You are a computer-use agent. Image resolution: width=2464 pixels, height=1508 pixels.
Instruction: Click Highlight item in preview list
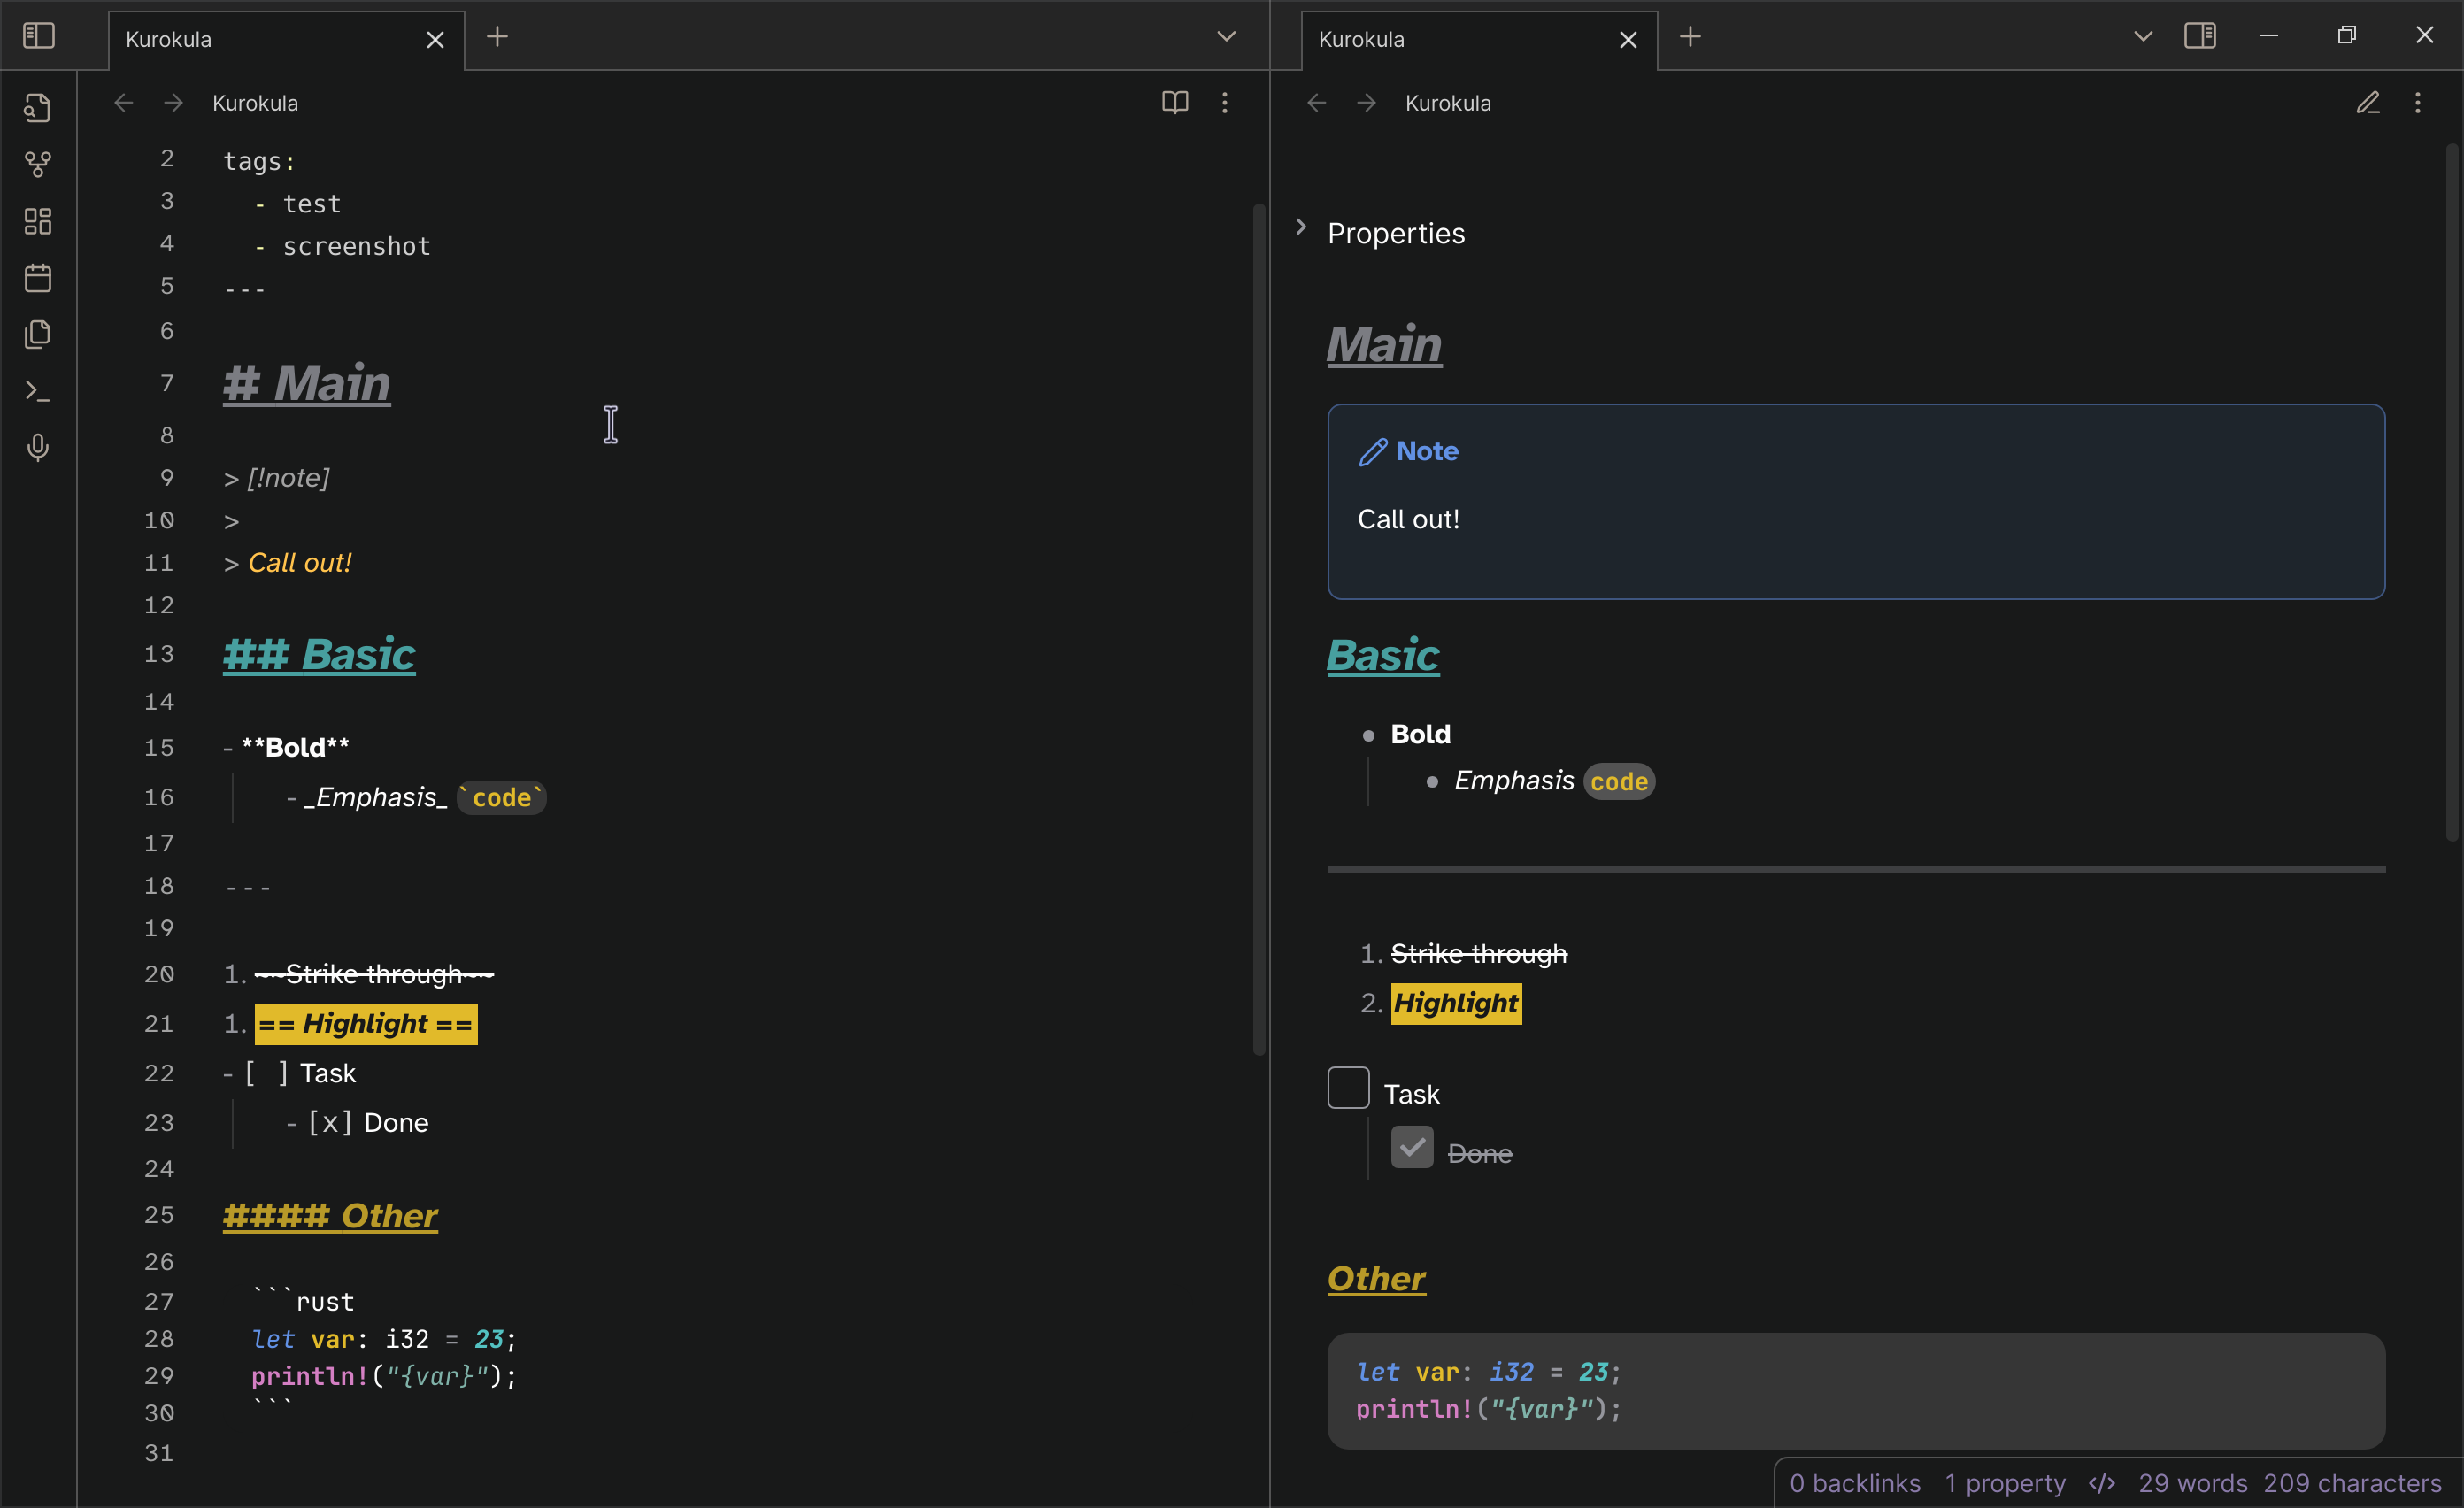pos(1456,1003)
